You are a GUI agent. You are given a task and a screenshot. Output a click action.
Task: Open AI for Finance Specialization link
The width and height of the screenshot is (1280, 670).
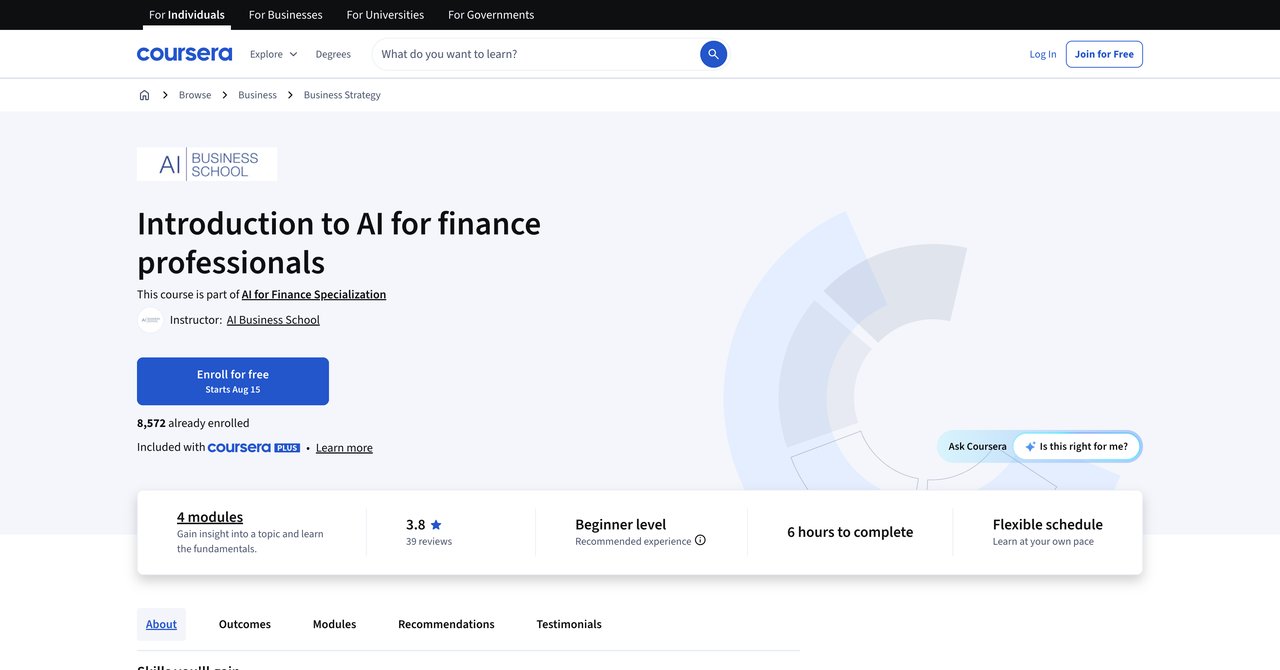[314, 294]
